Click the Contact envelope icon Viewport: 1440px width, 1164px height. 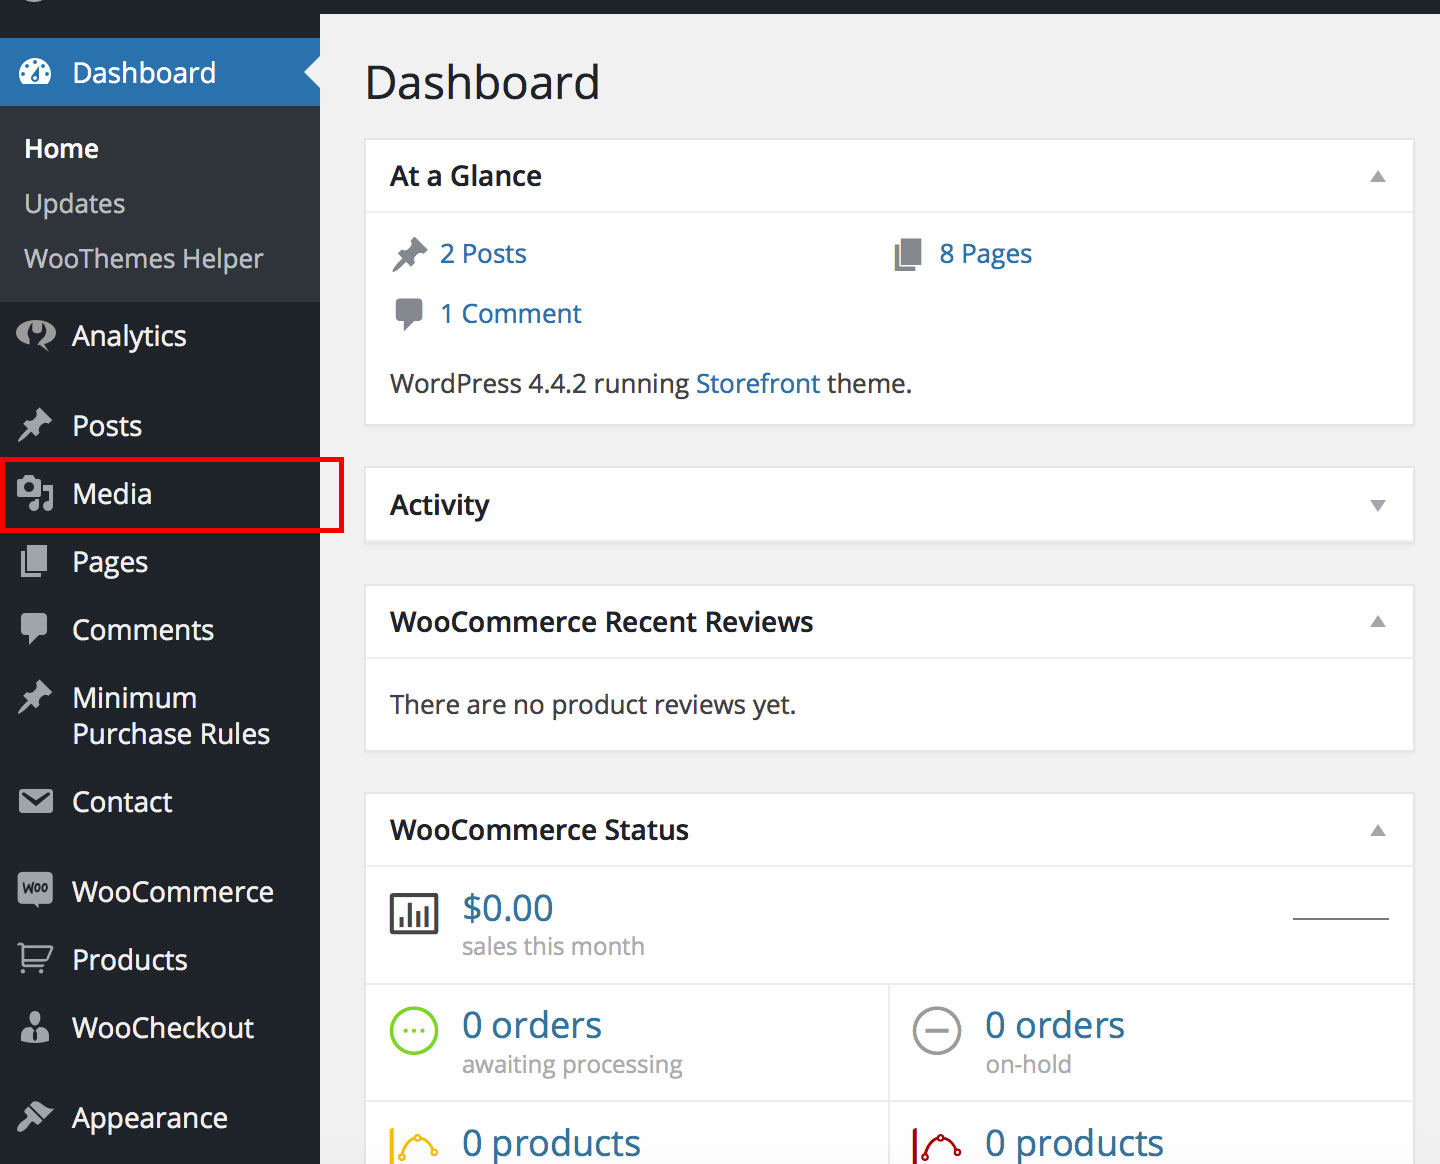point(35,801)
